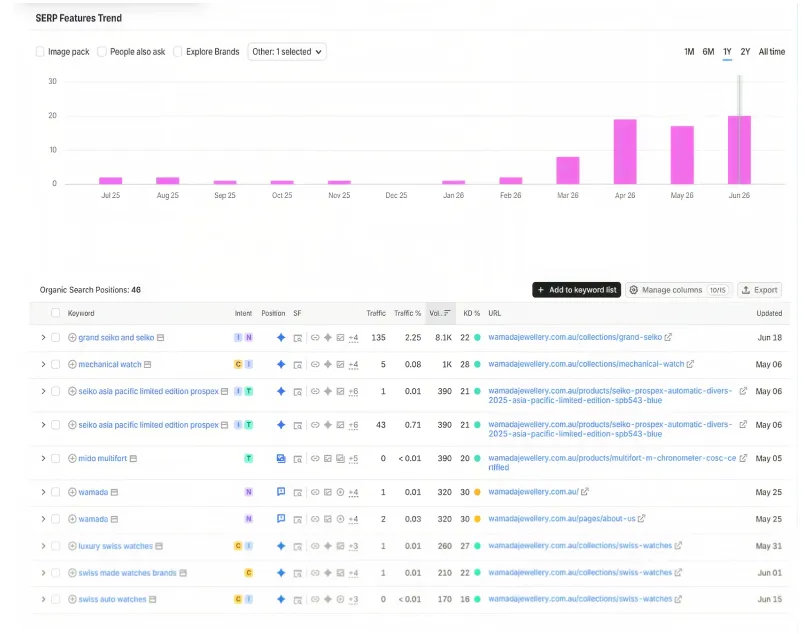The height and width of the screenshot is (634, 810).
Task: Select the 1Y time range
Action: point(727,52)
